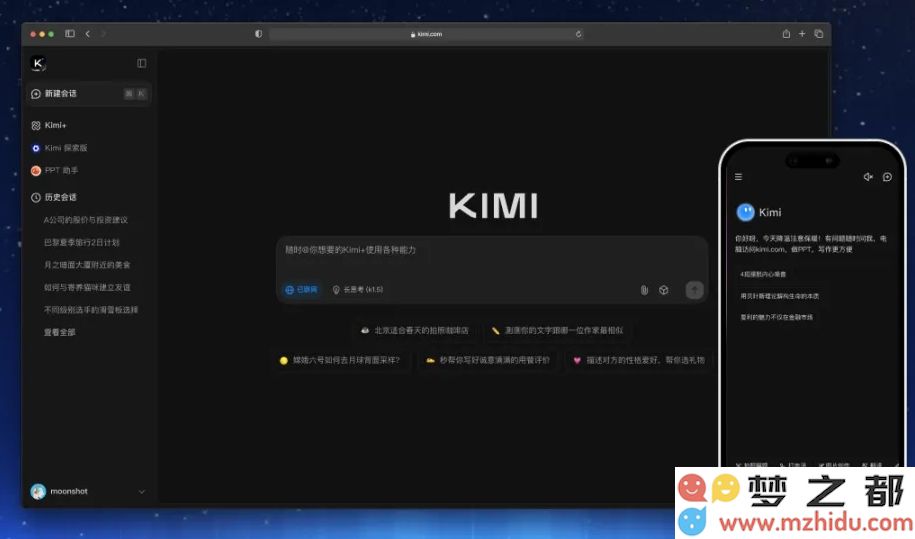Click the kimi.com address bar
This screenshot has height=539, width=915.
pos(427,34)
